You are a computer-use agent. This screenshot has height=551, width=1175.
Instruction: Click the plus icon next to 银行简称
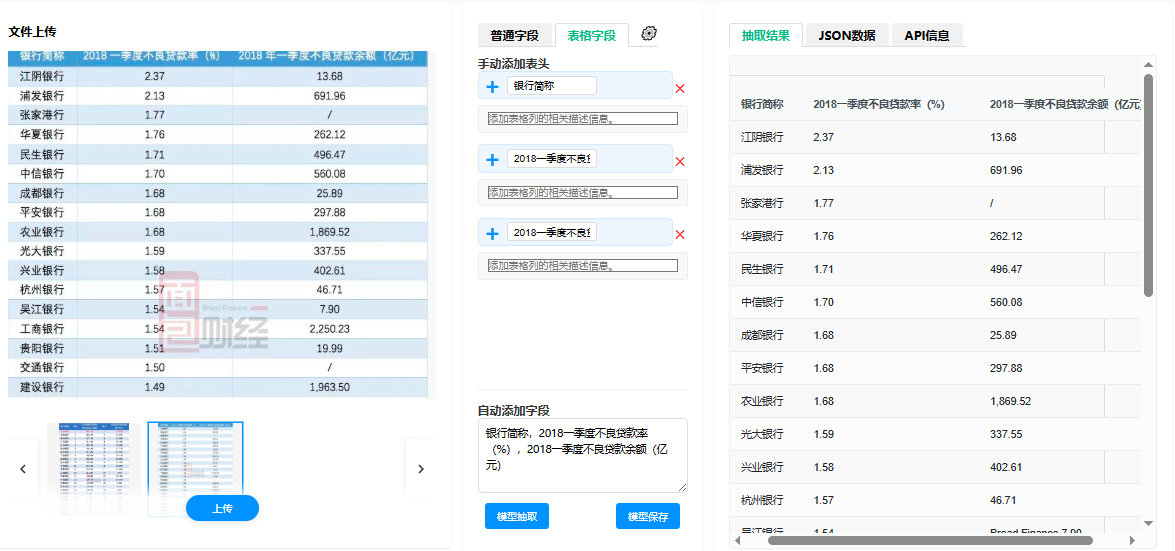click(x=492, y=87)
